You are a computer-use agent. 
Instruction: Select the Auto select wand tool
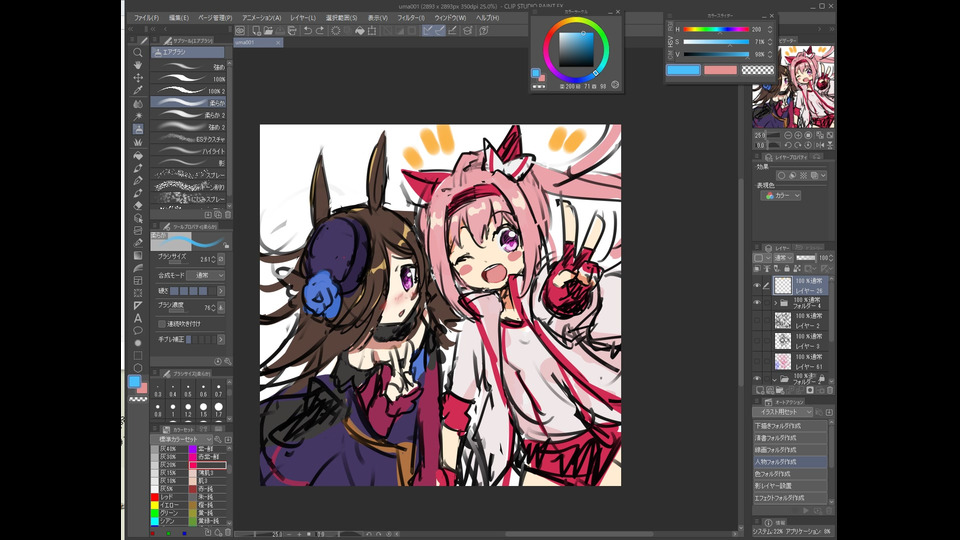tap(138, 116)
